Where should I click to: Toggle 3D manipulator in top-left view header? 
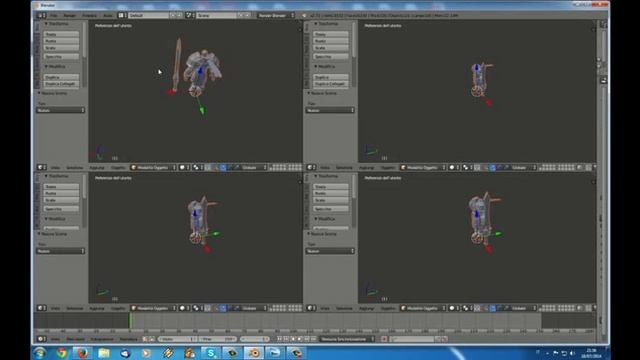(x=216, y=167)
